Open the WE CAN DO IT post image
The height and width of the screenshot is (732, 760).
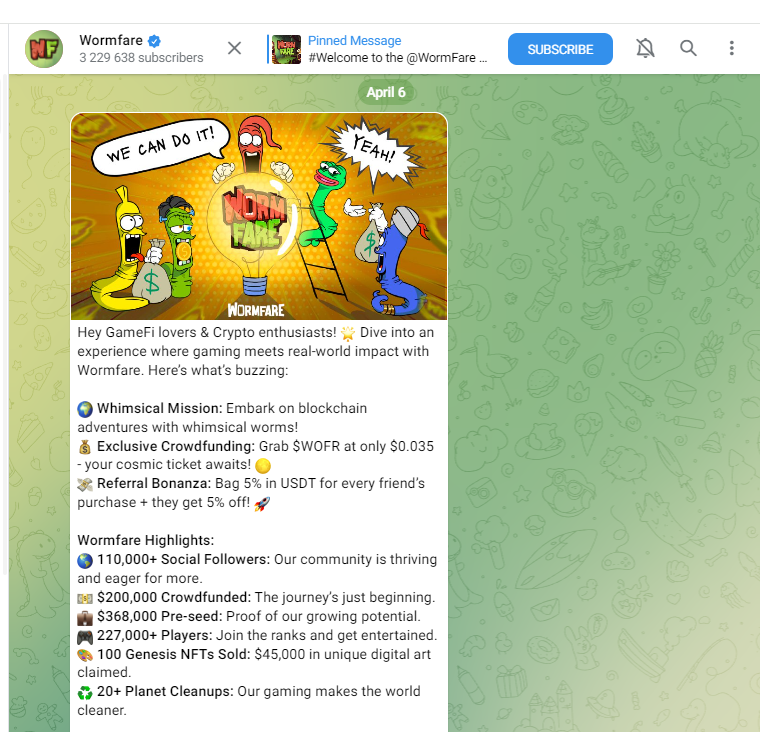[x=259, y=216]
